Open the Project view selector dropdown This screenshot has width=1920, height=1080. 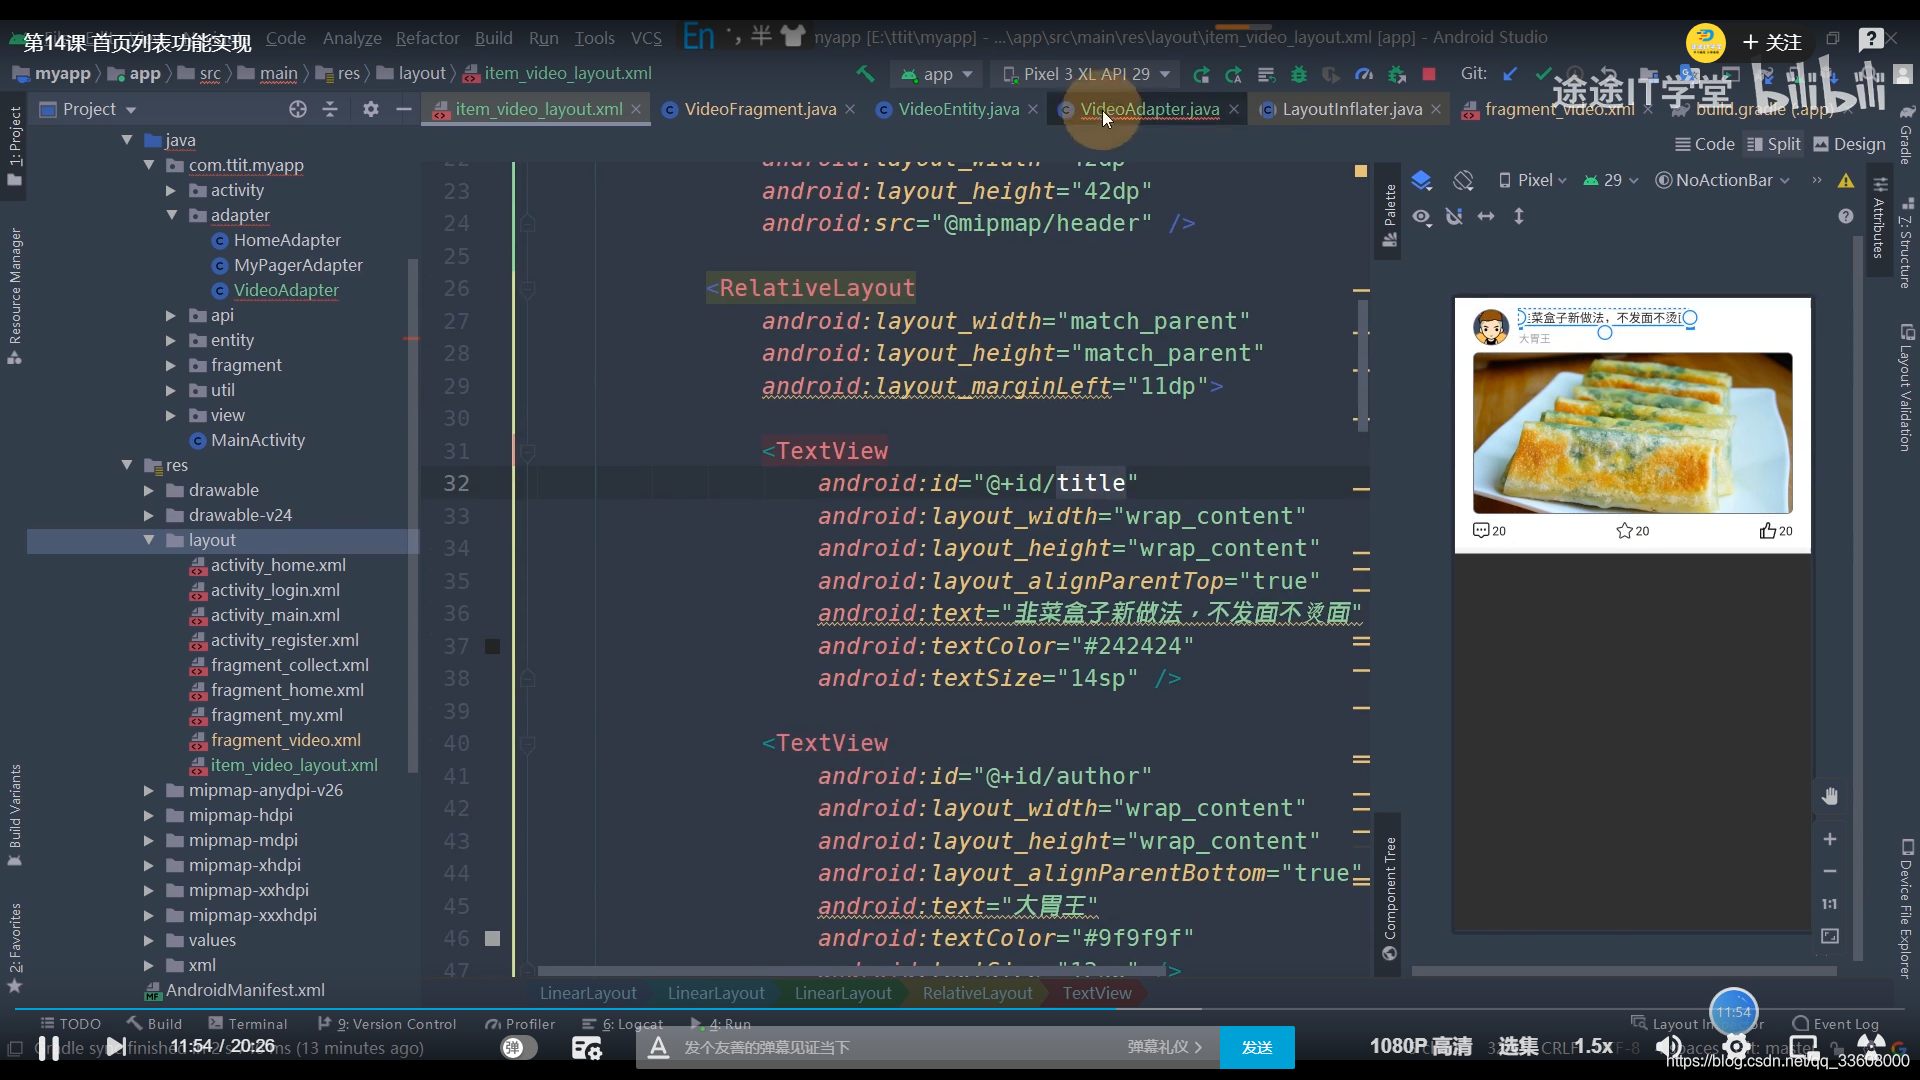pos(88,109)
